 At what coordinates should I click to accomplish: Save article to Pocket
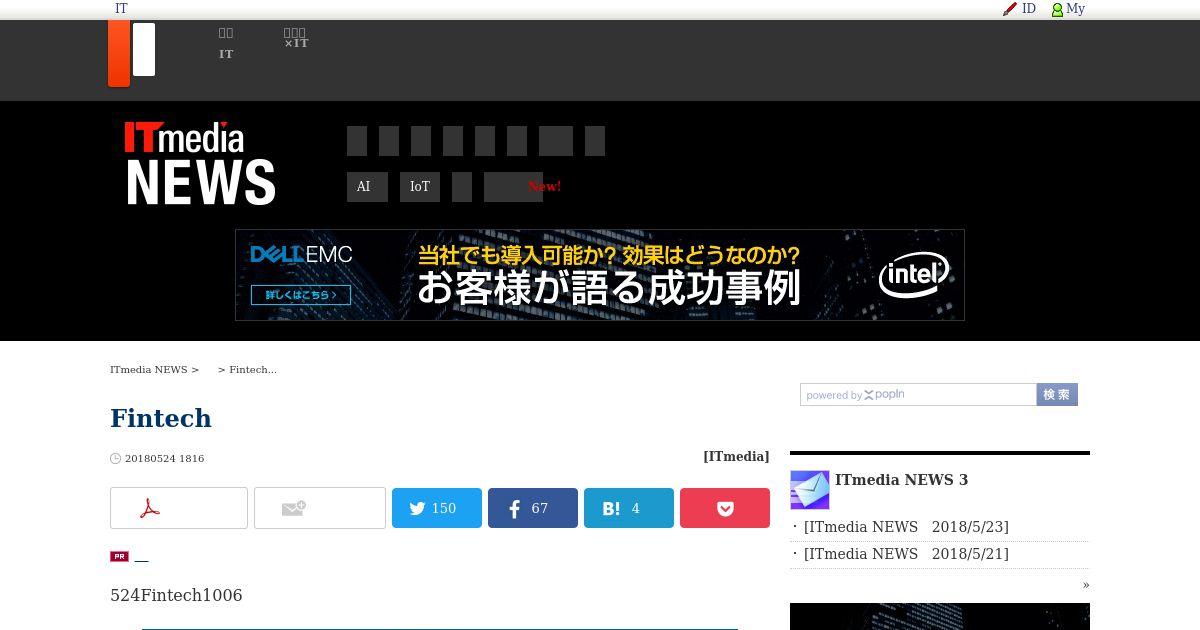pos(725,508)
